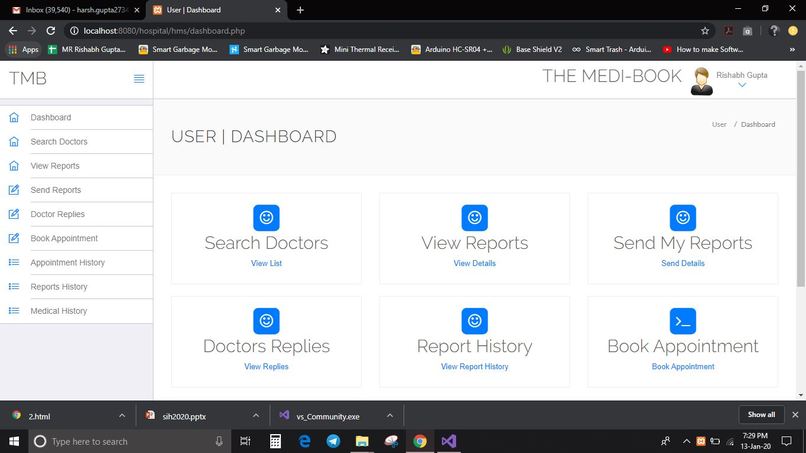Click the View Reports sidebar icon
806x453 pixels.
[x=14, y=166]
